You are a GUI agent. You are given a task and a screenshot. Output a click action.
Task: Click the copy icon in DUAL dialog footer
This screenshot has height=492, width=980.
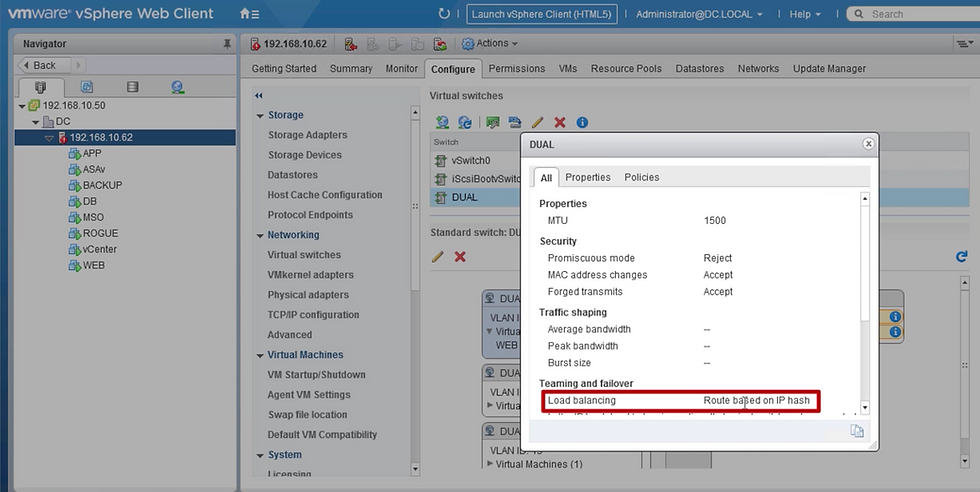coord(857,431)
